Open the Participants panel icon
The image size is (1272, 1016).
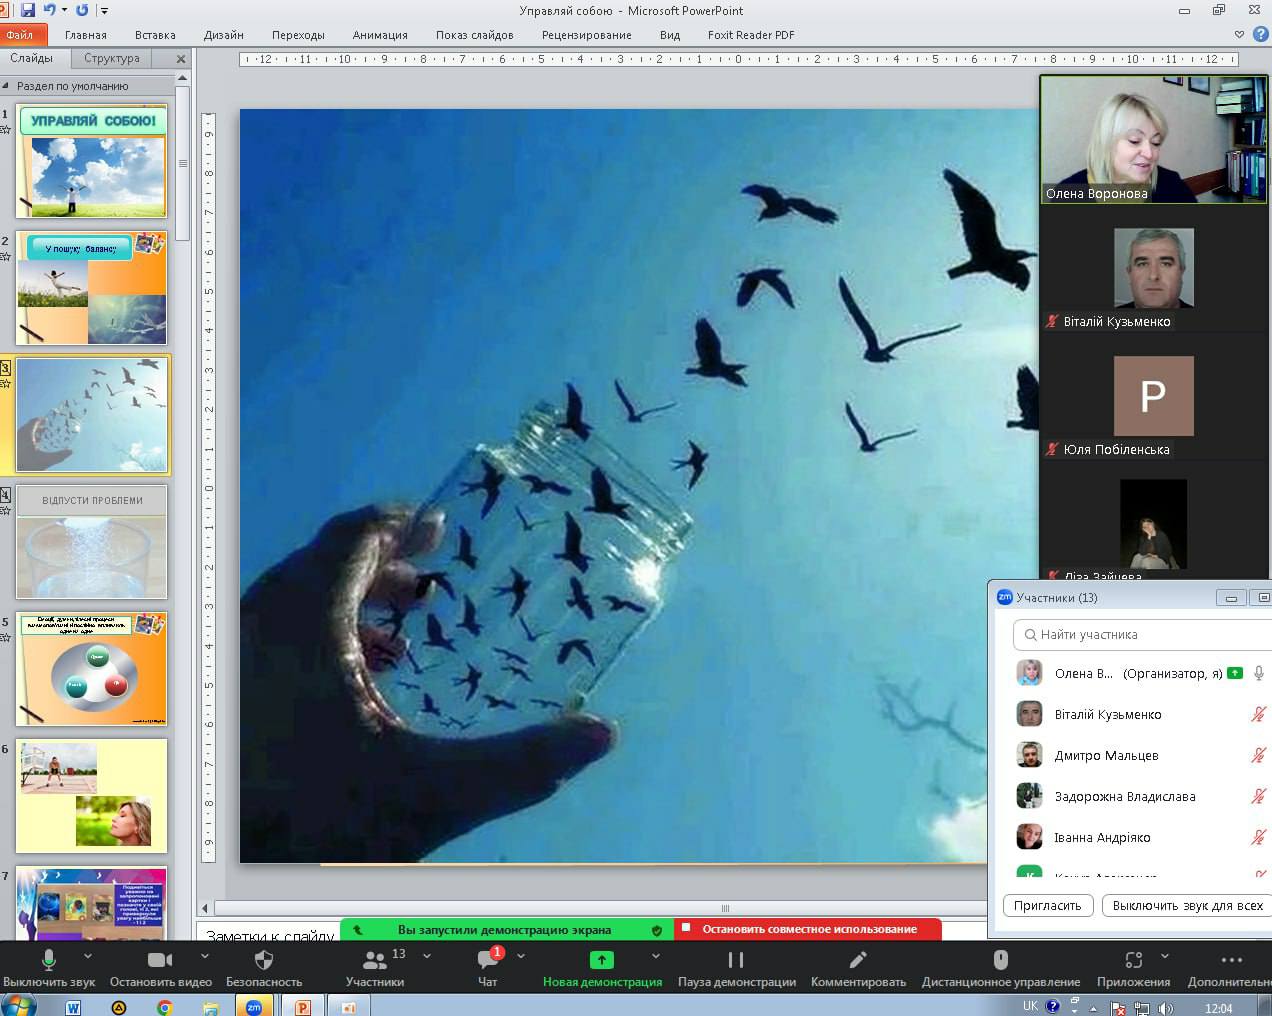tap(375, 961)
